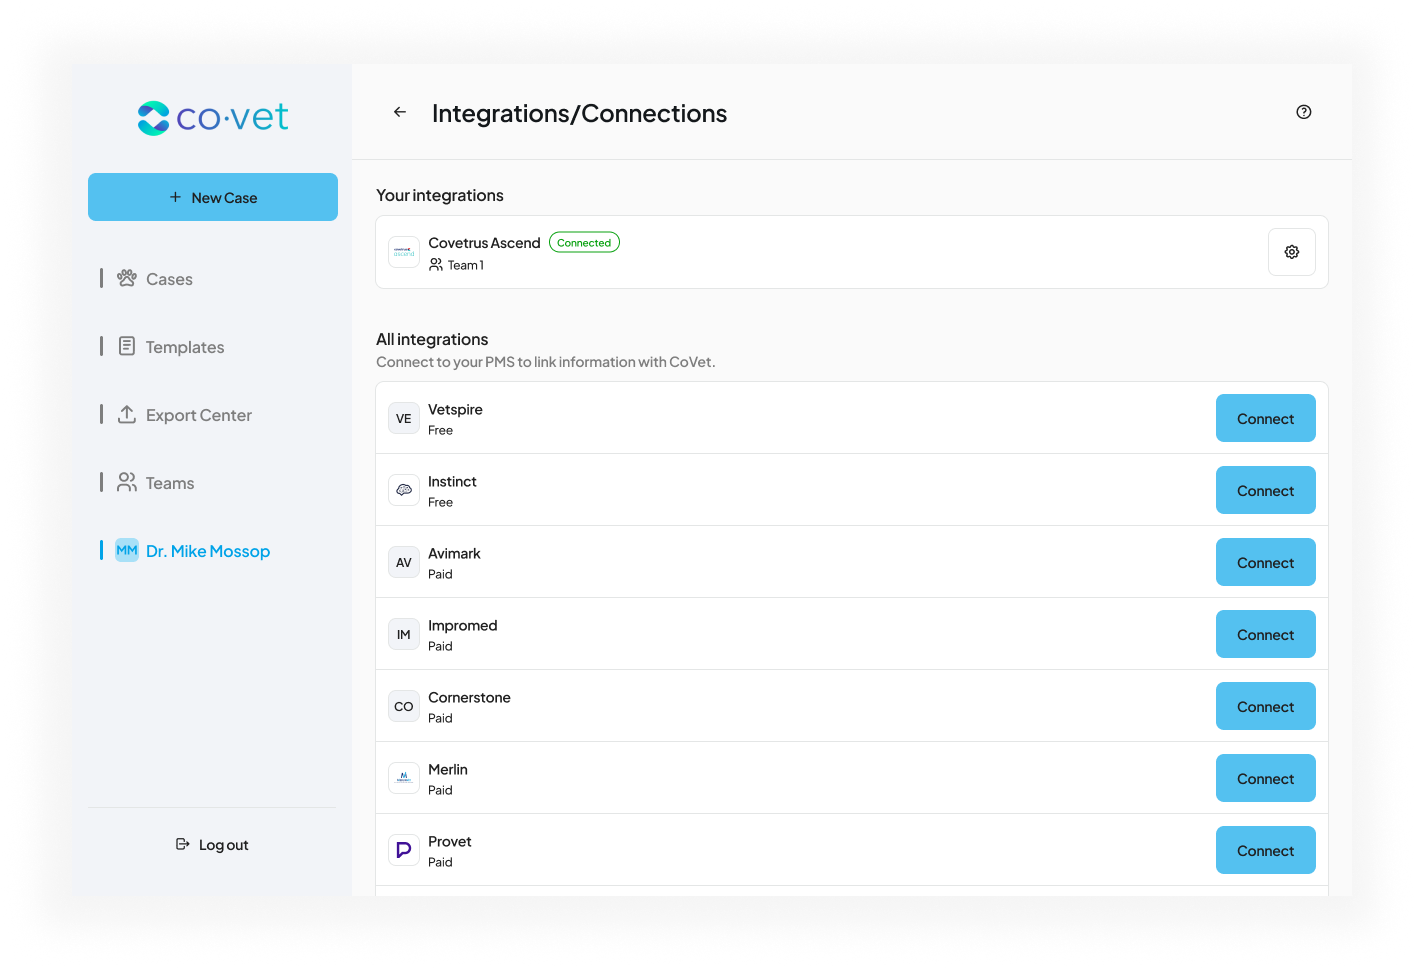Click the Templates document icon
Viewport: 1416px width, 968px height.
point(127,346)
